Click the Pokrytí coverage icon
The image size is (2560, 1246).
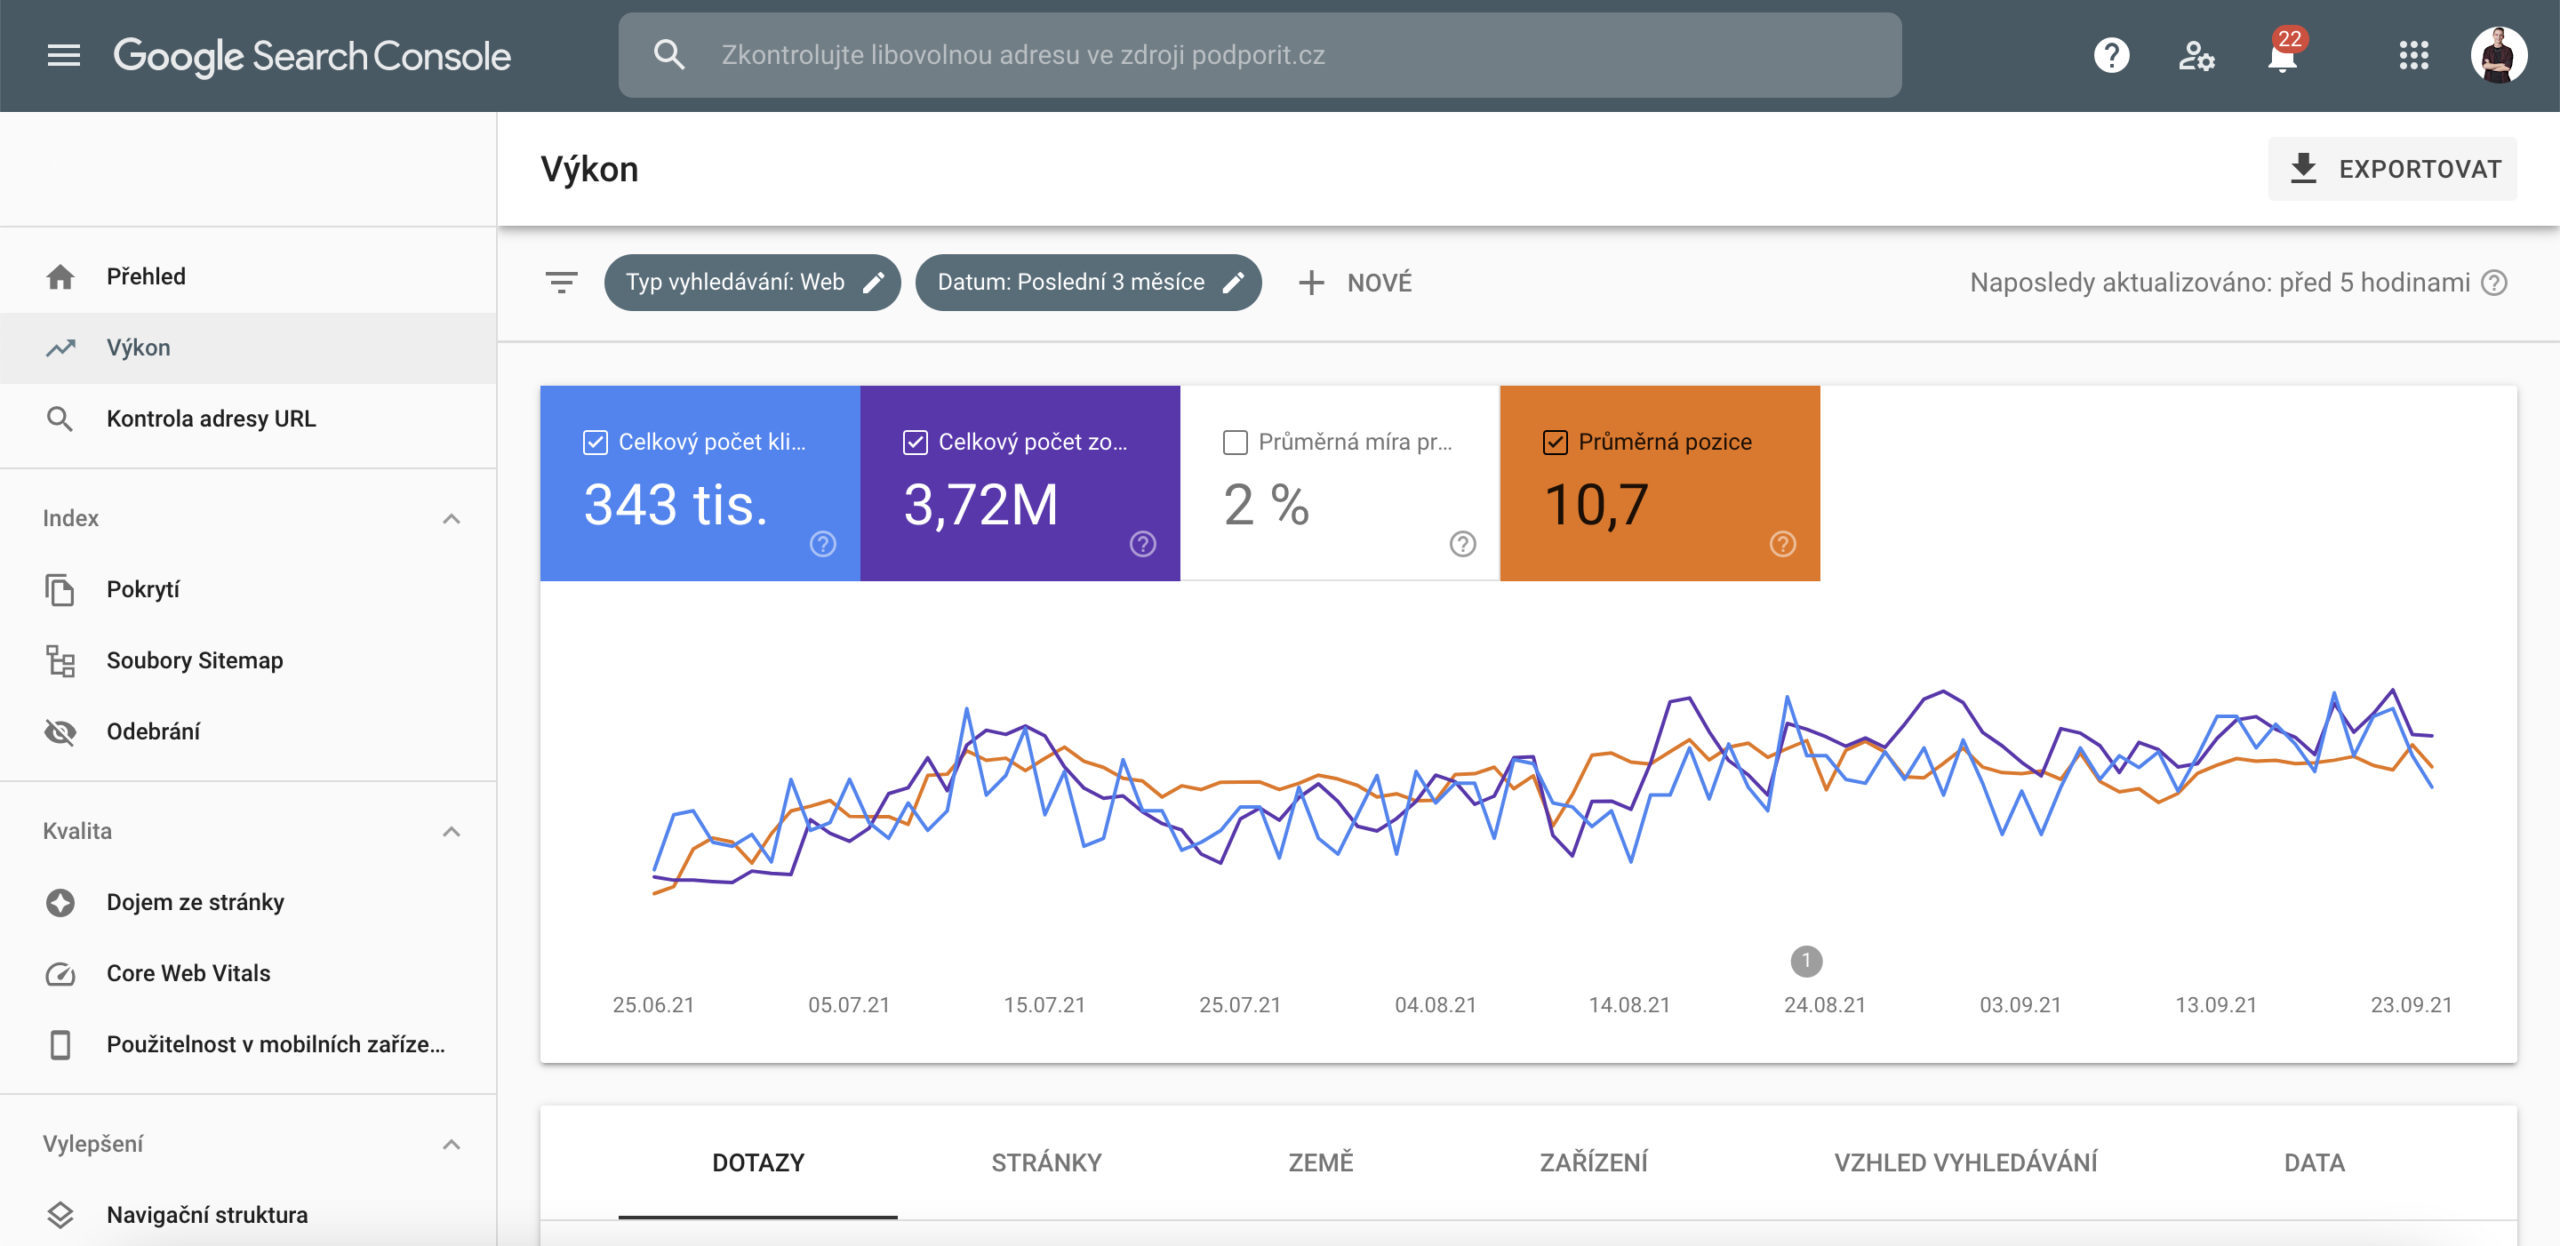pos(60,586)
